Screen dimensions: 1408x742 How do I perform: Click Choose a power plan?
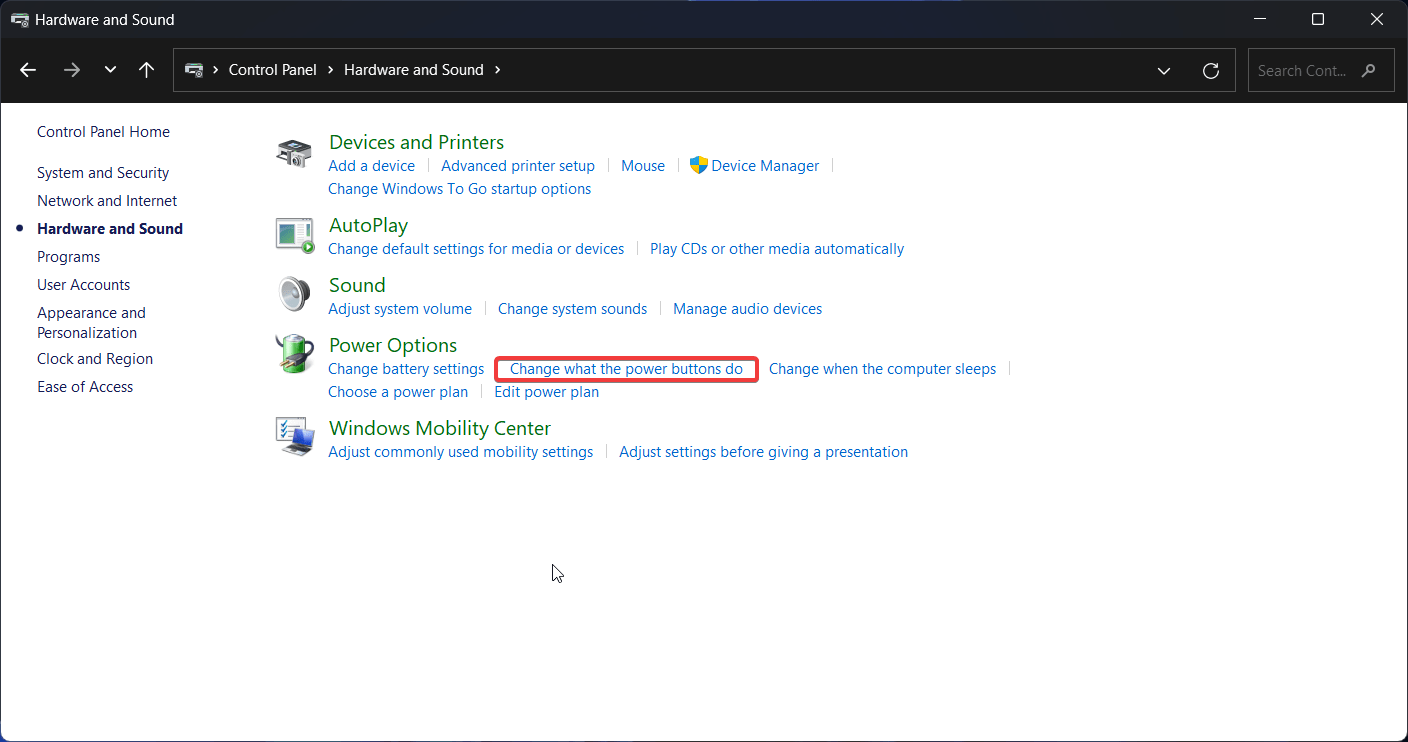pos(398,392)
